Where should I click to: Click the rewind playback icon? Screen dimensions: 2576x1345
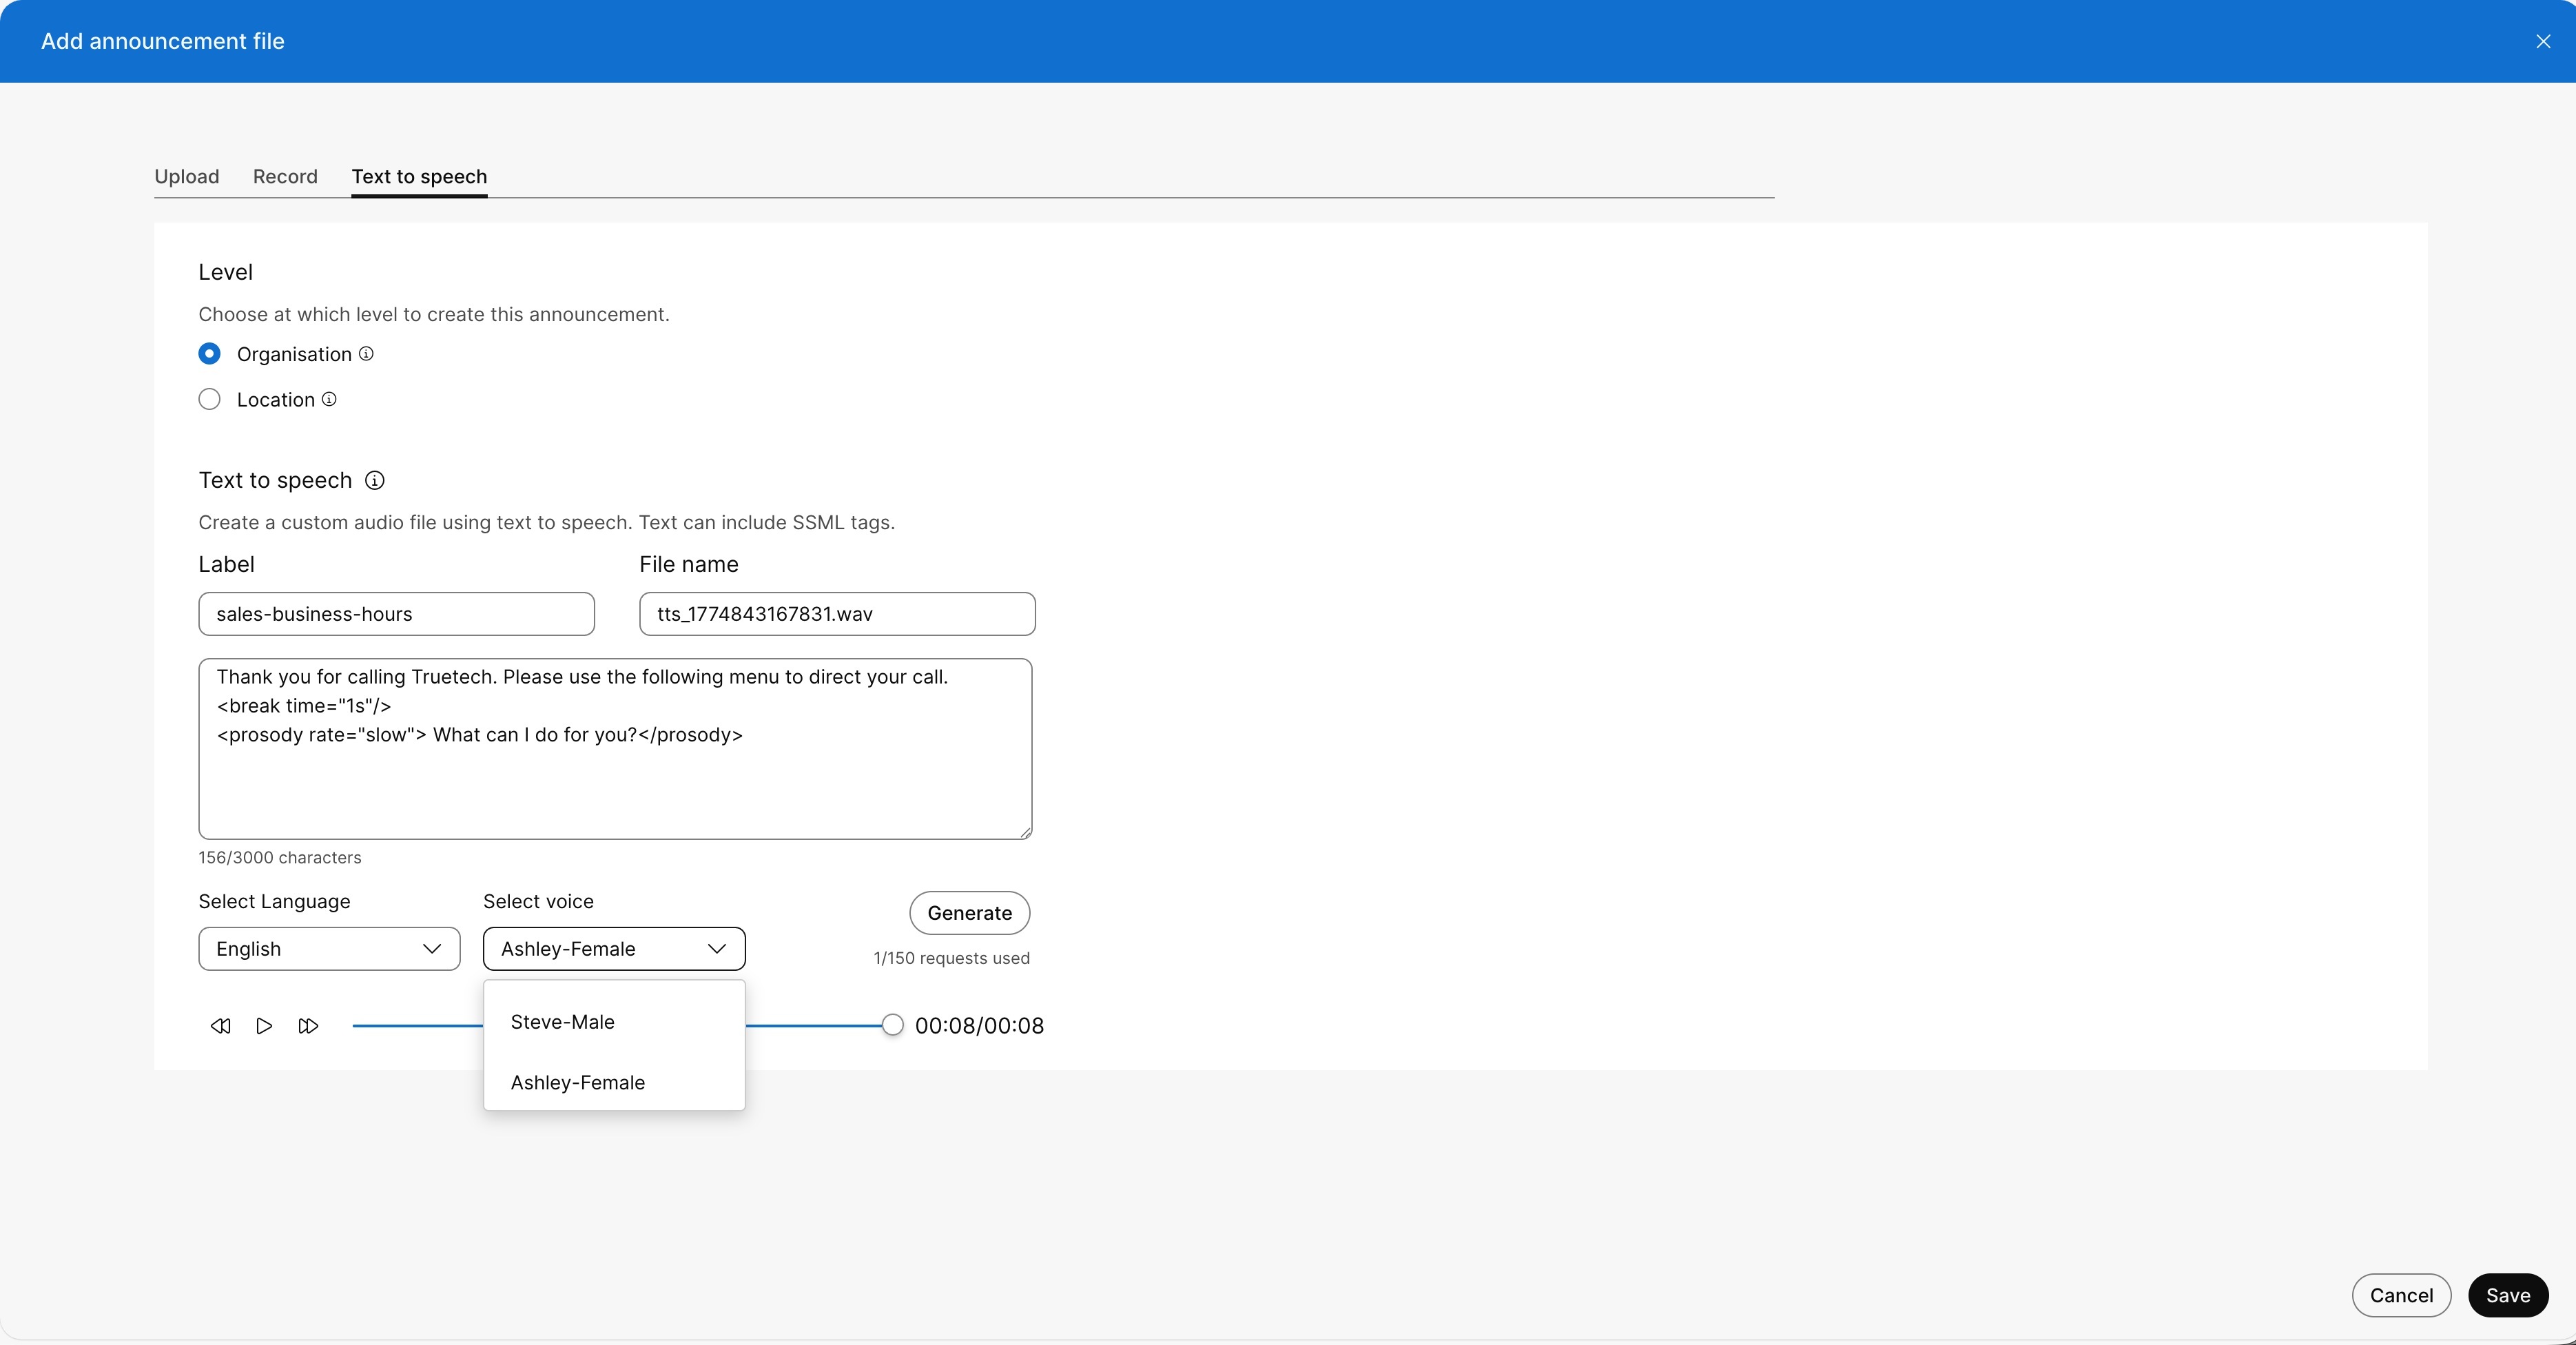coord(221,1026)
